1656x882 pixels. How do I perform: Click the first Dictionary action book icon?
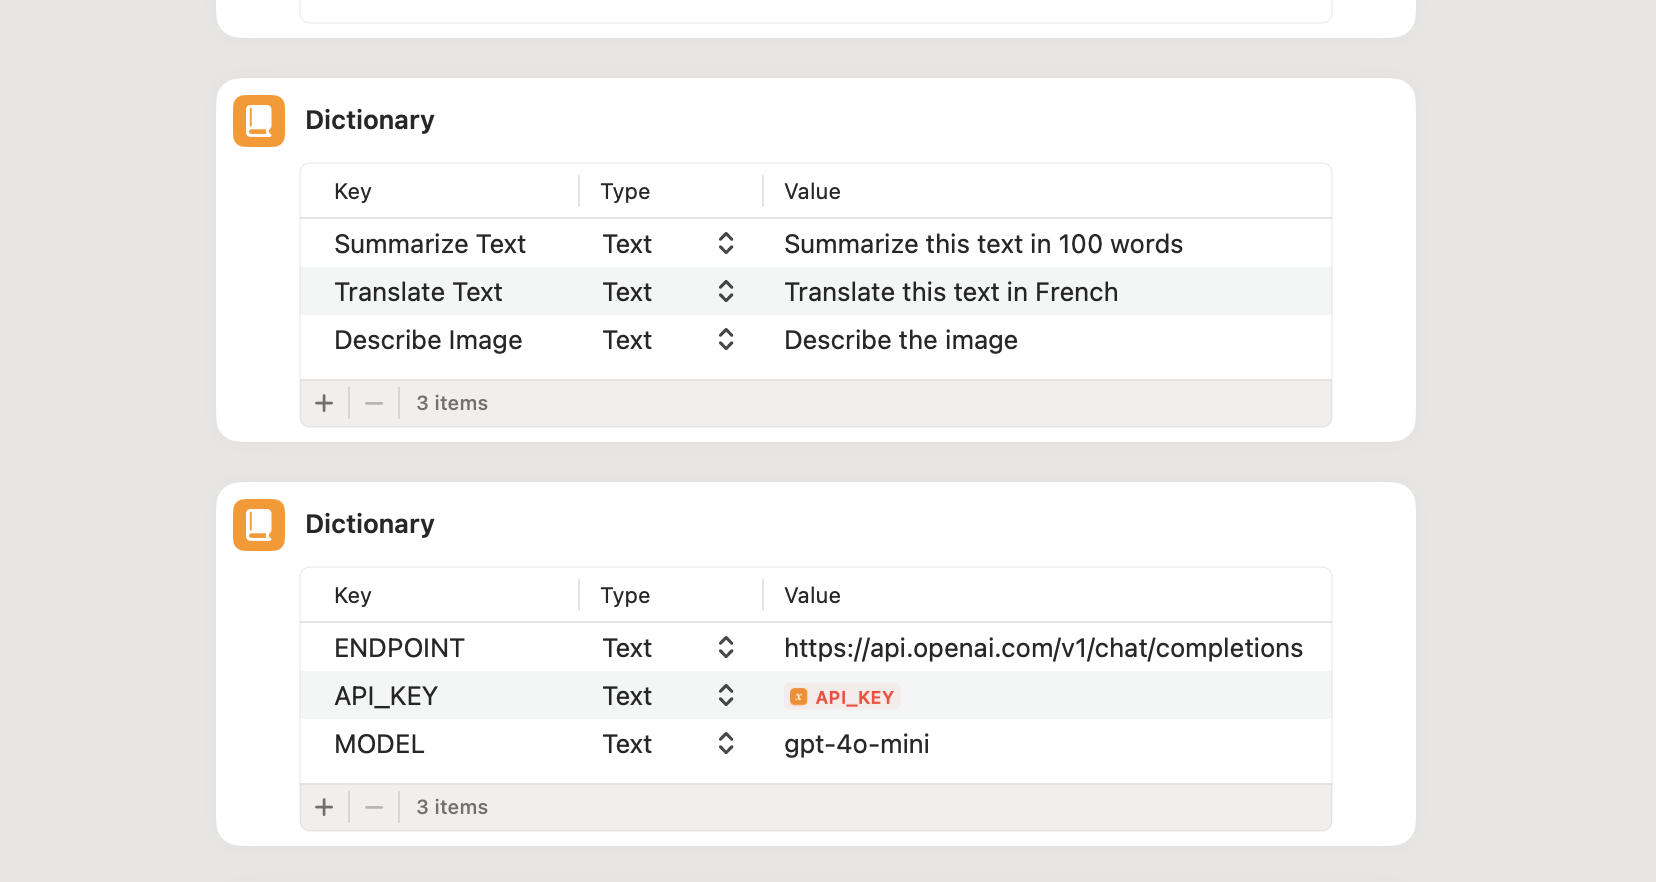(259, 121)
